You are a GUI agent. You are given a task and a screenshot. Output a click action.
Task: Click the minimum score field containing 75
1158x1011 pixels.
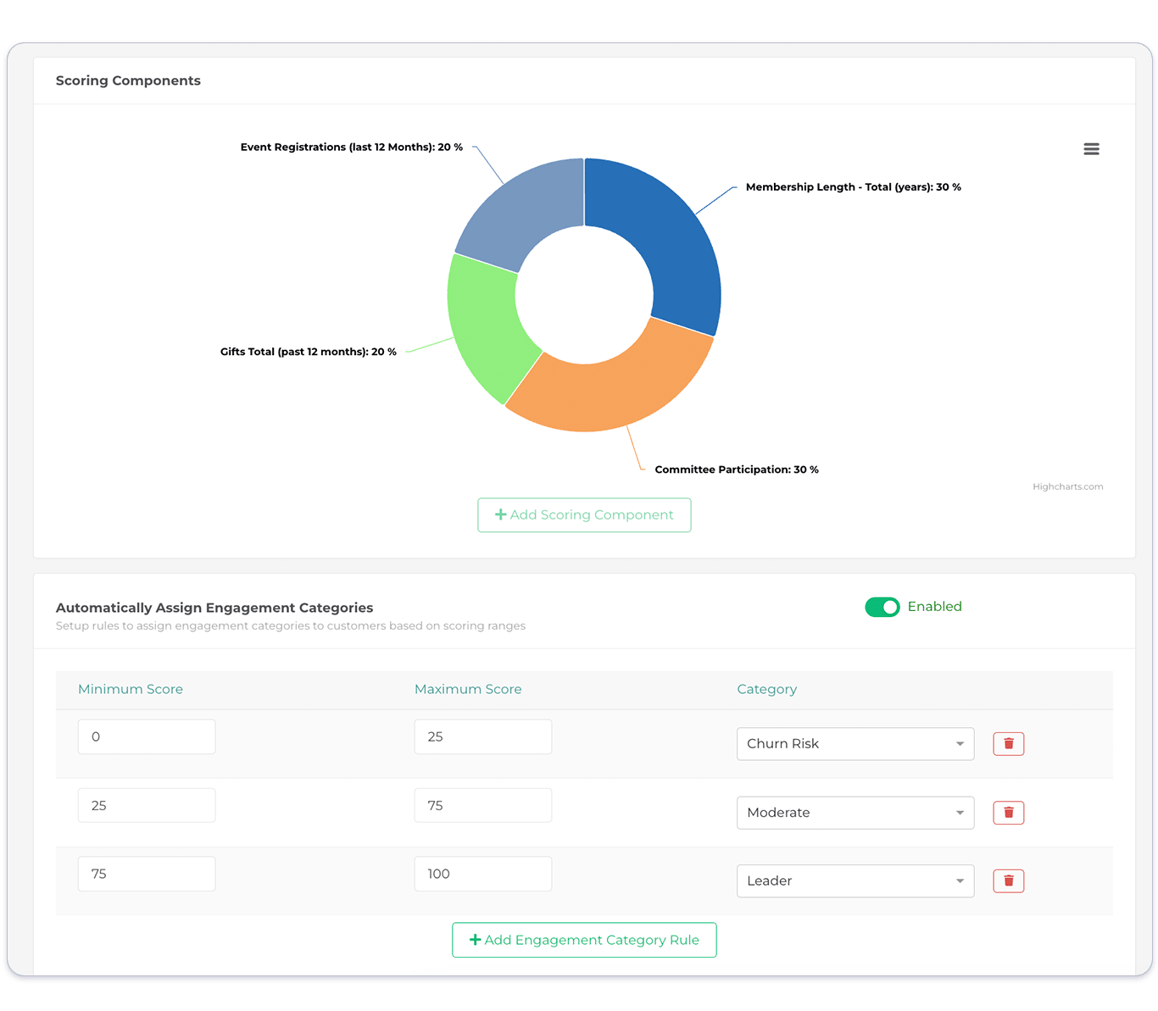tap(146, 873)
